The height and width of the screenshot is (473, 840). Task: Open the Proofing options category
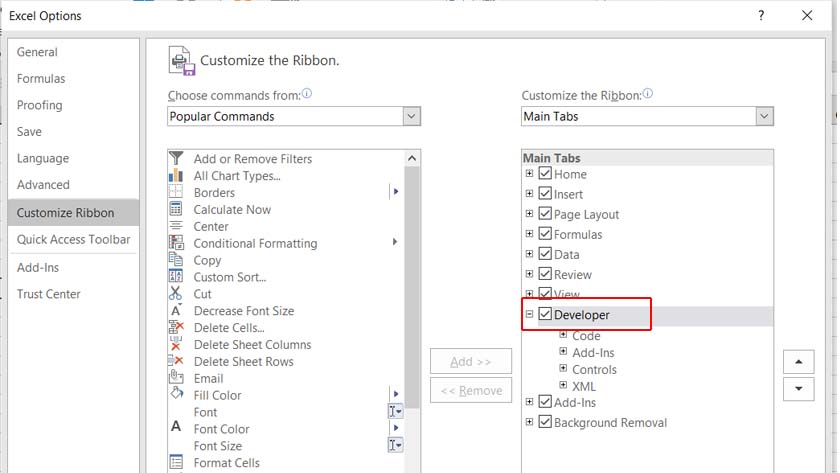point(73,105)
